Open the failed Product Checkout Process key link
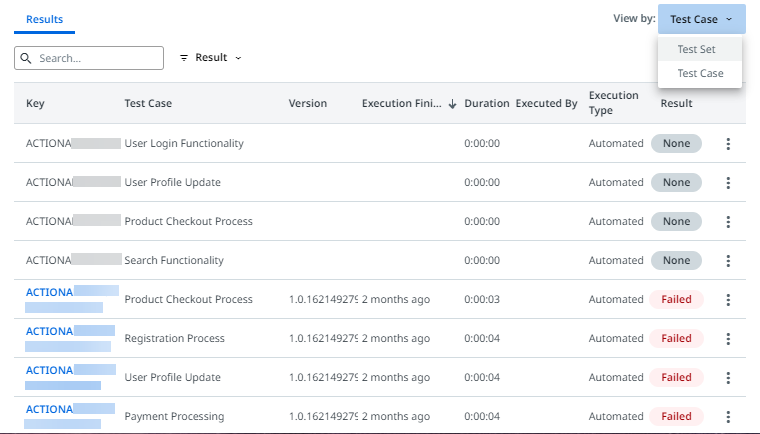Viewport: 760px width, 434px height. click(x=48, y=292)
